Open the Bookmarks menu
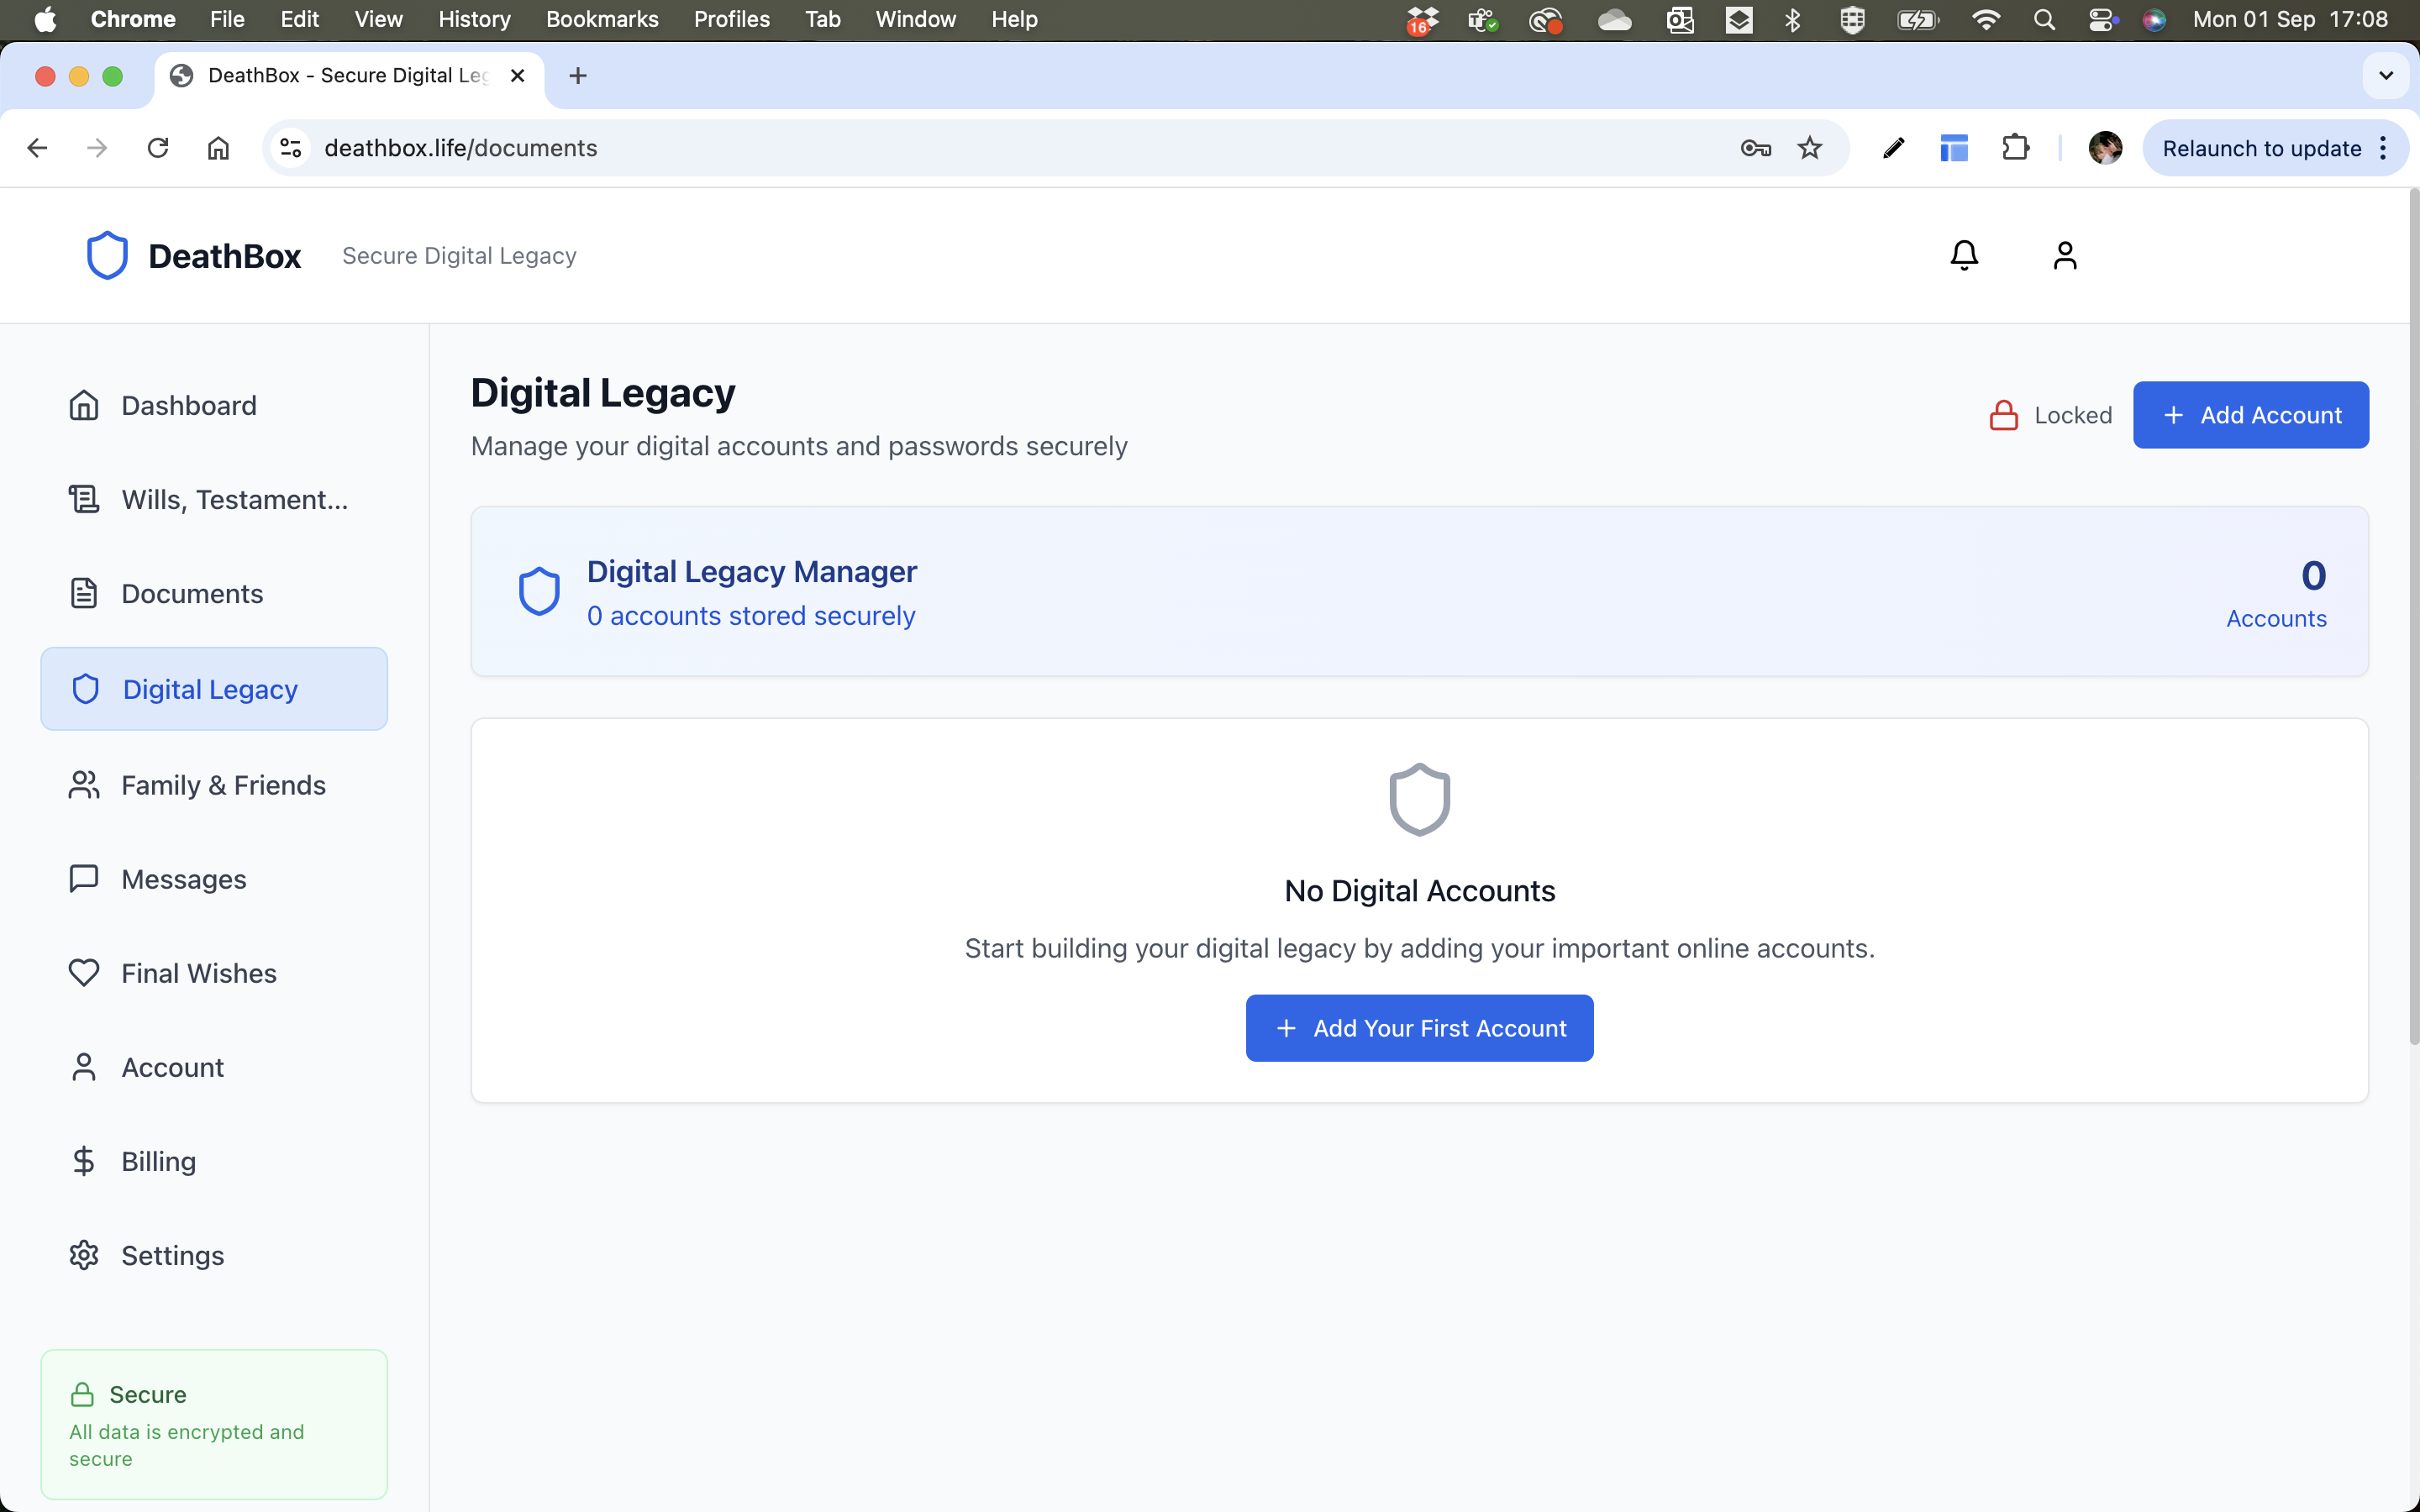 [x=602, y=20]
